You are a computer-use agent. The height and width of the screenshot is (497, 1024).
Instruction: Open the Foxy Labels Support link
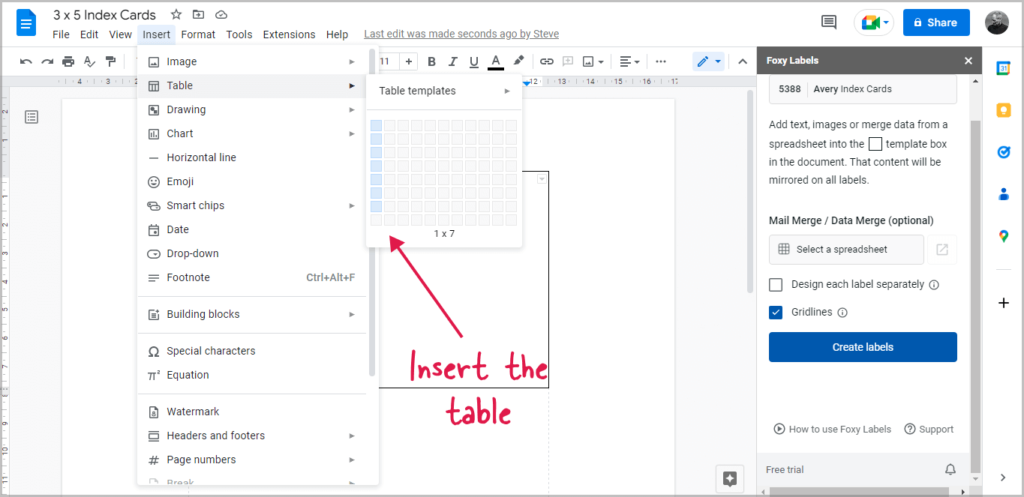tap(929, 429)
